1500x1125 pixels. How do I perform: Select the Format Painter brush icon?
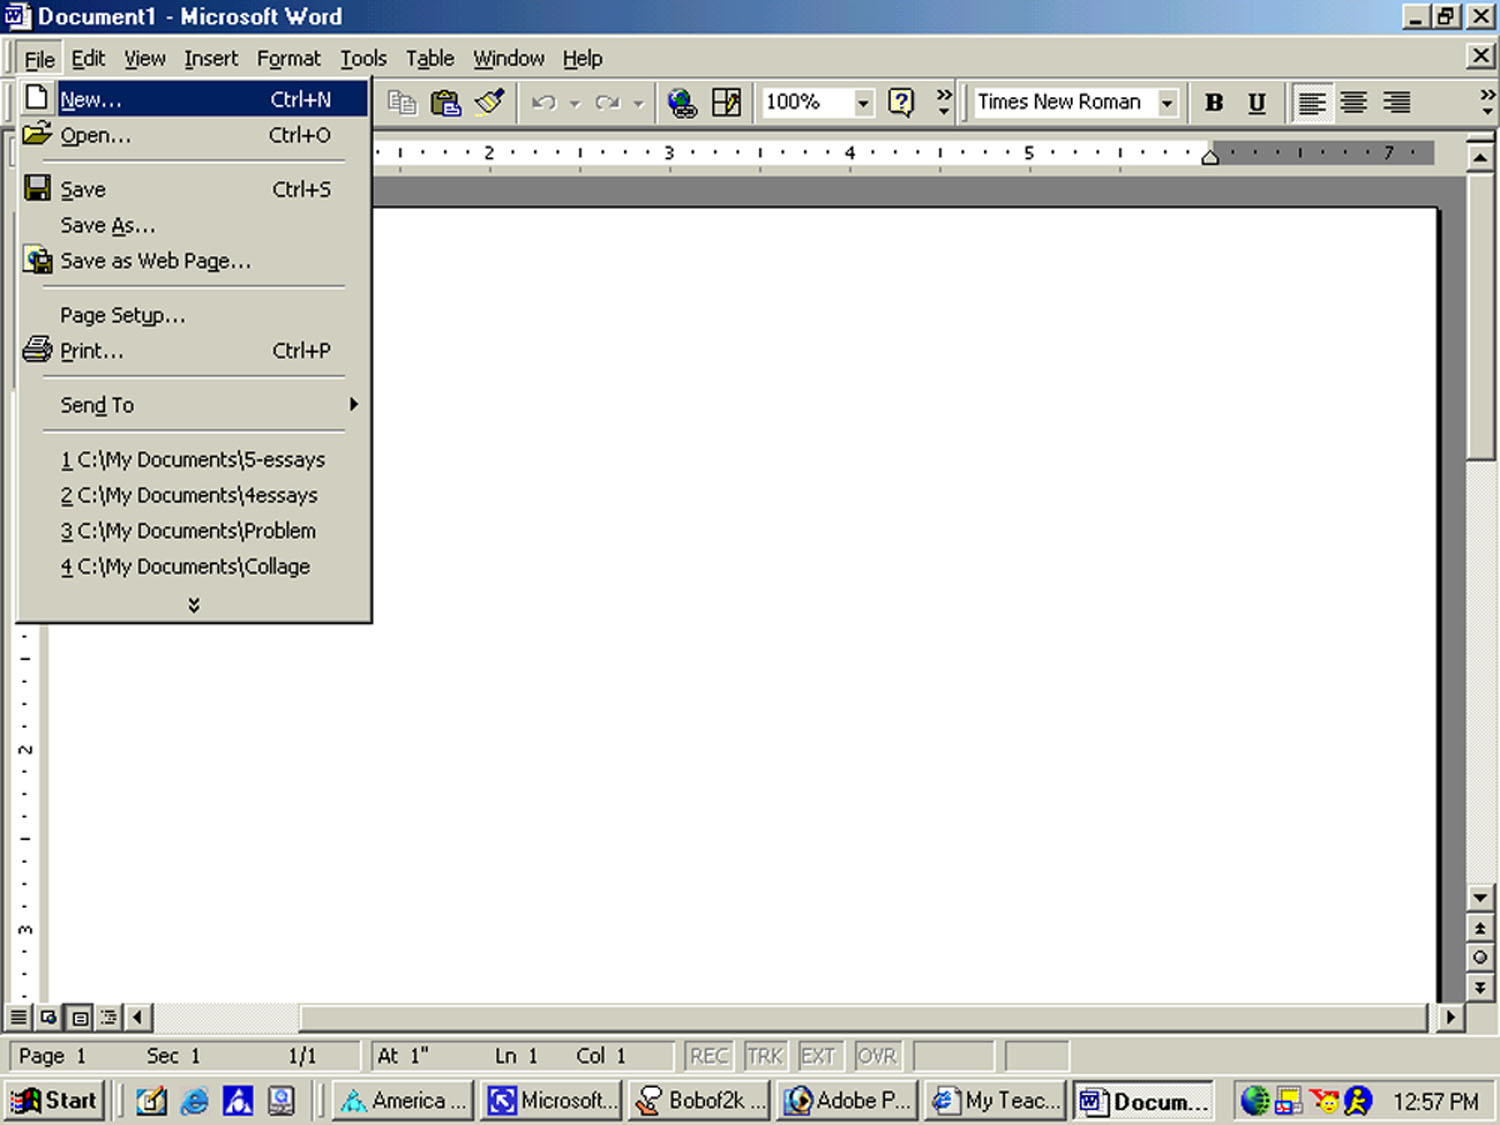pos(489,102)
